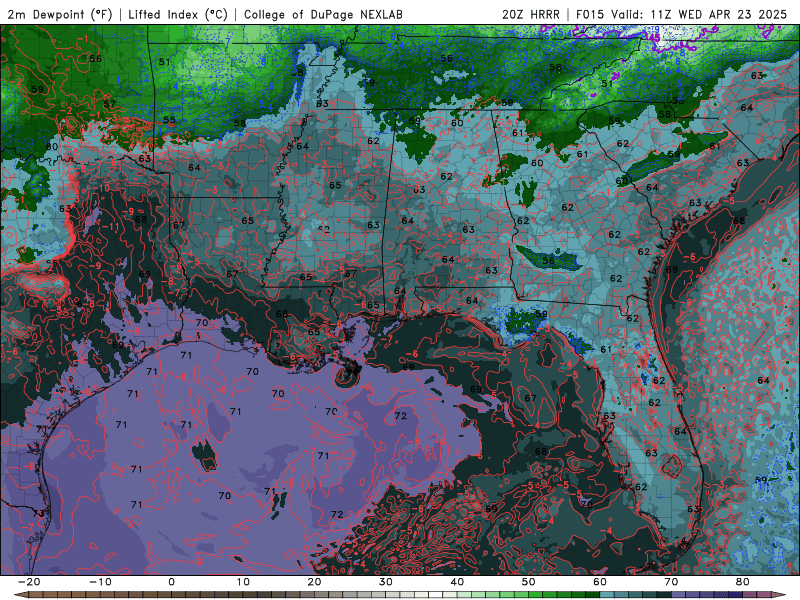Click the purple 45 contour label at top
The height and width of the screenshot is (600, 800).
tap(654, 38)
